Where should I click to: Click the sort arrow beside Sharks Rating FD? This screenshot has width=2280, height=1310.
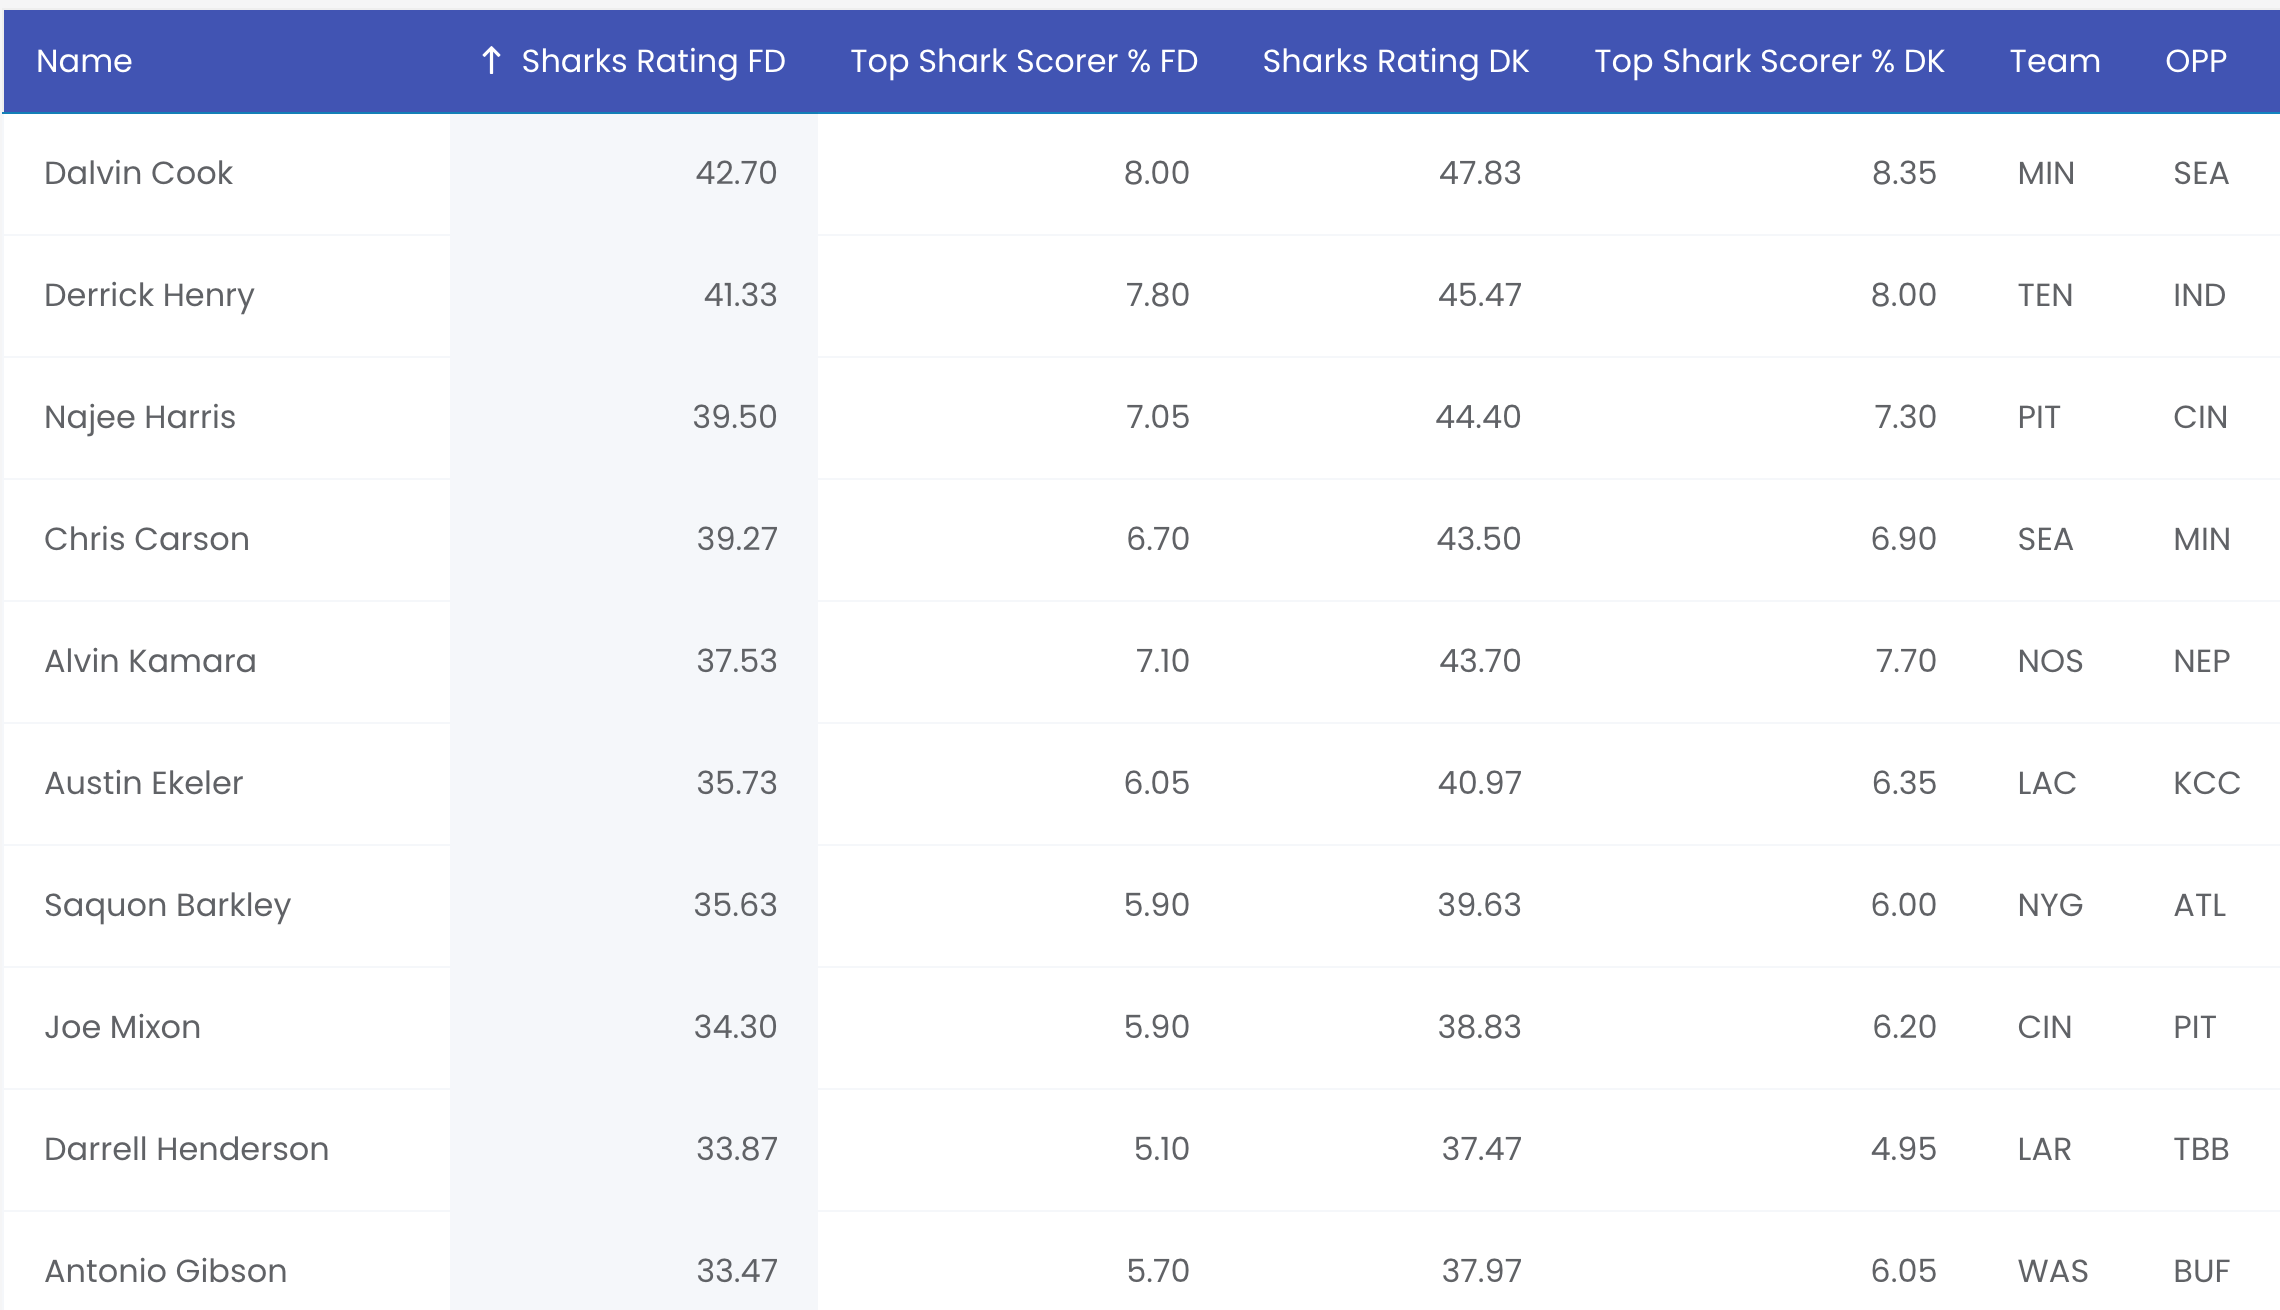[x=491, y=61]
